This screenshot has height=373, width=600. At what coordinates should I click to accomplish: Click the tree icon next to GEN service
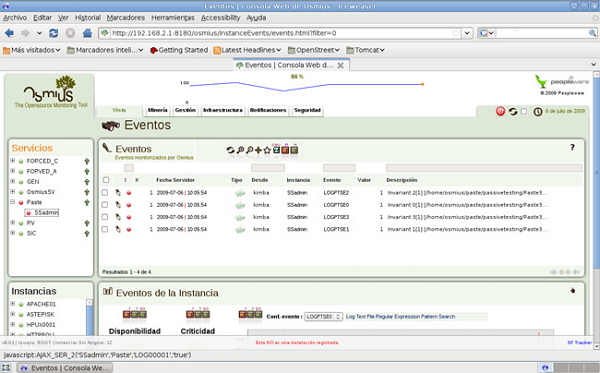click(87, 182)
